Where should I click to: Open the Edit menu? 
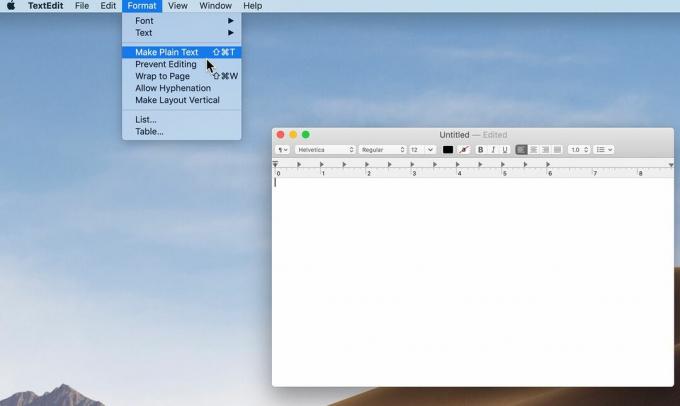(x=108, y=6)
